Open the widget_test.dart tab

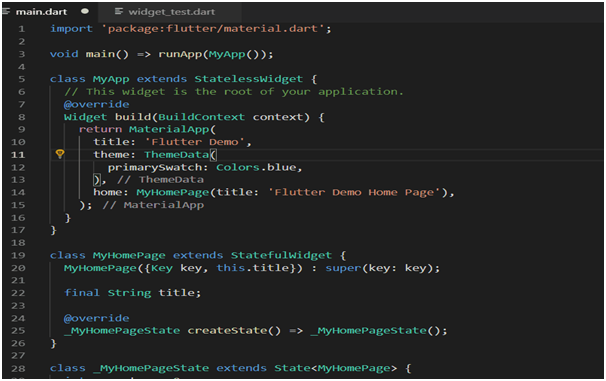click(x=172, y=12)
